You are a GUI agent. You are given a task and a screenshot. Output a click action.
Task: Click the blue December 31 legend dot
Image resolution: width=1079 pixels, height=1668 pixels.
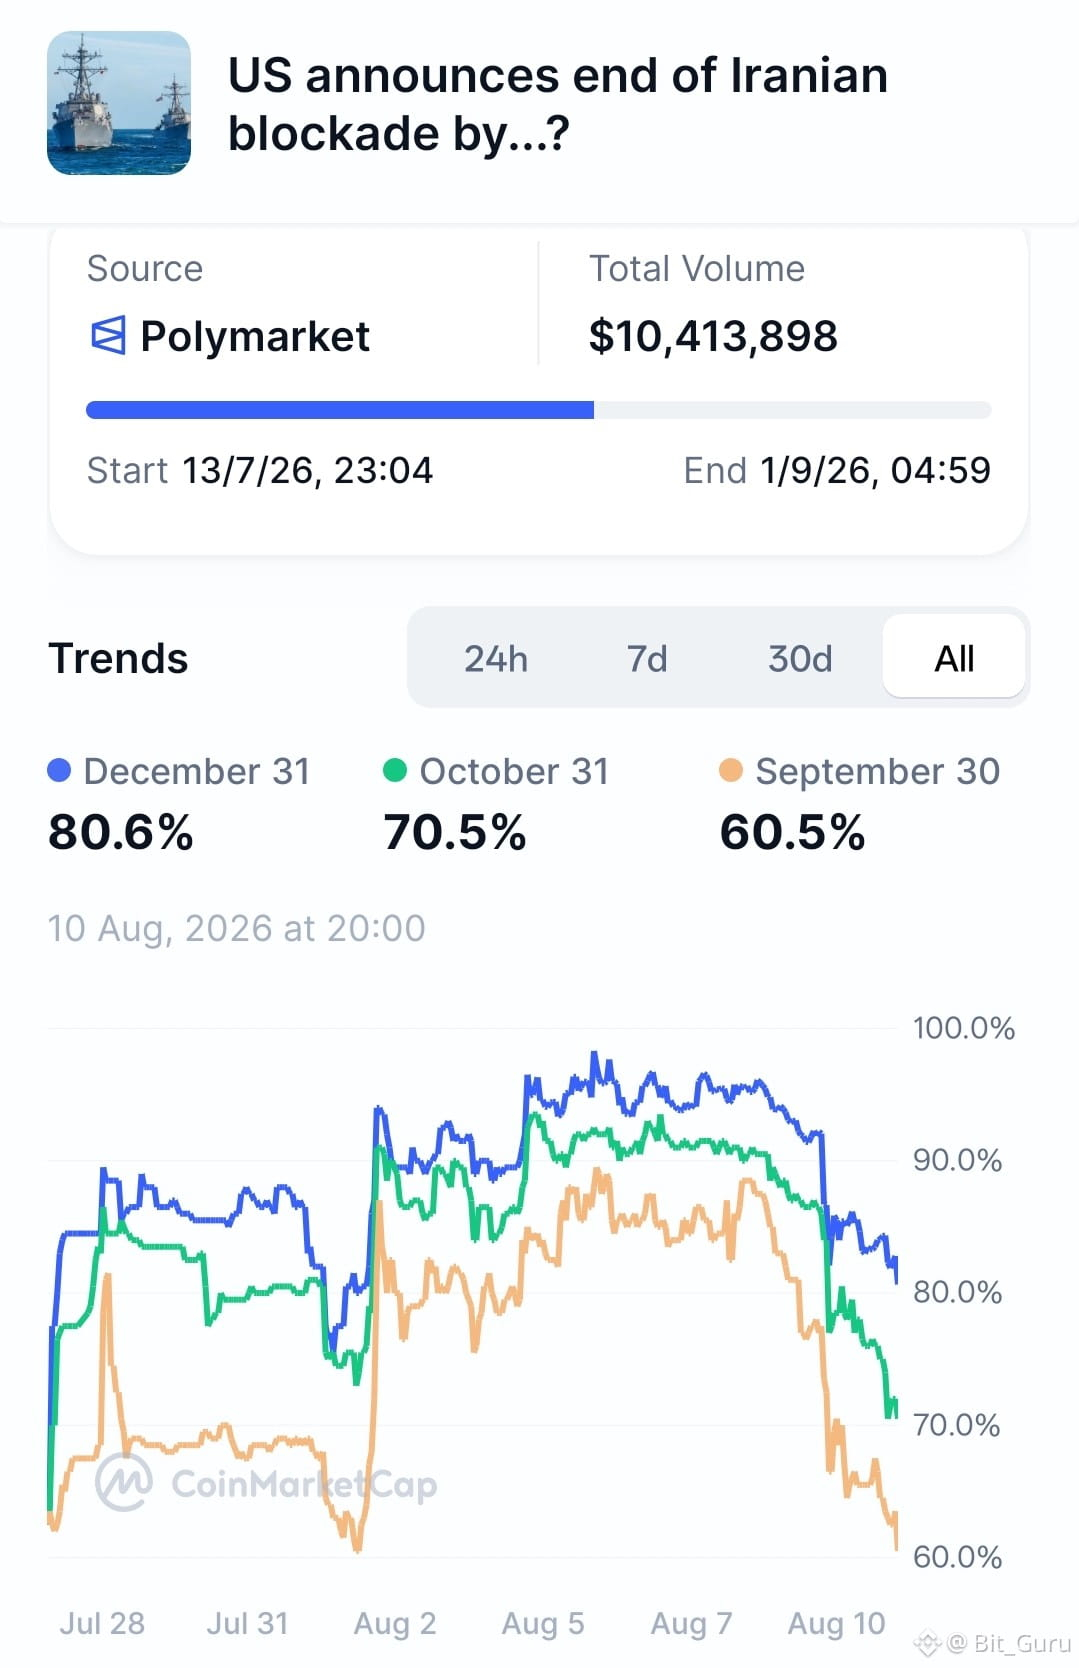pos(59,771)
